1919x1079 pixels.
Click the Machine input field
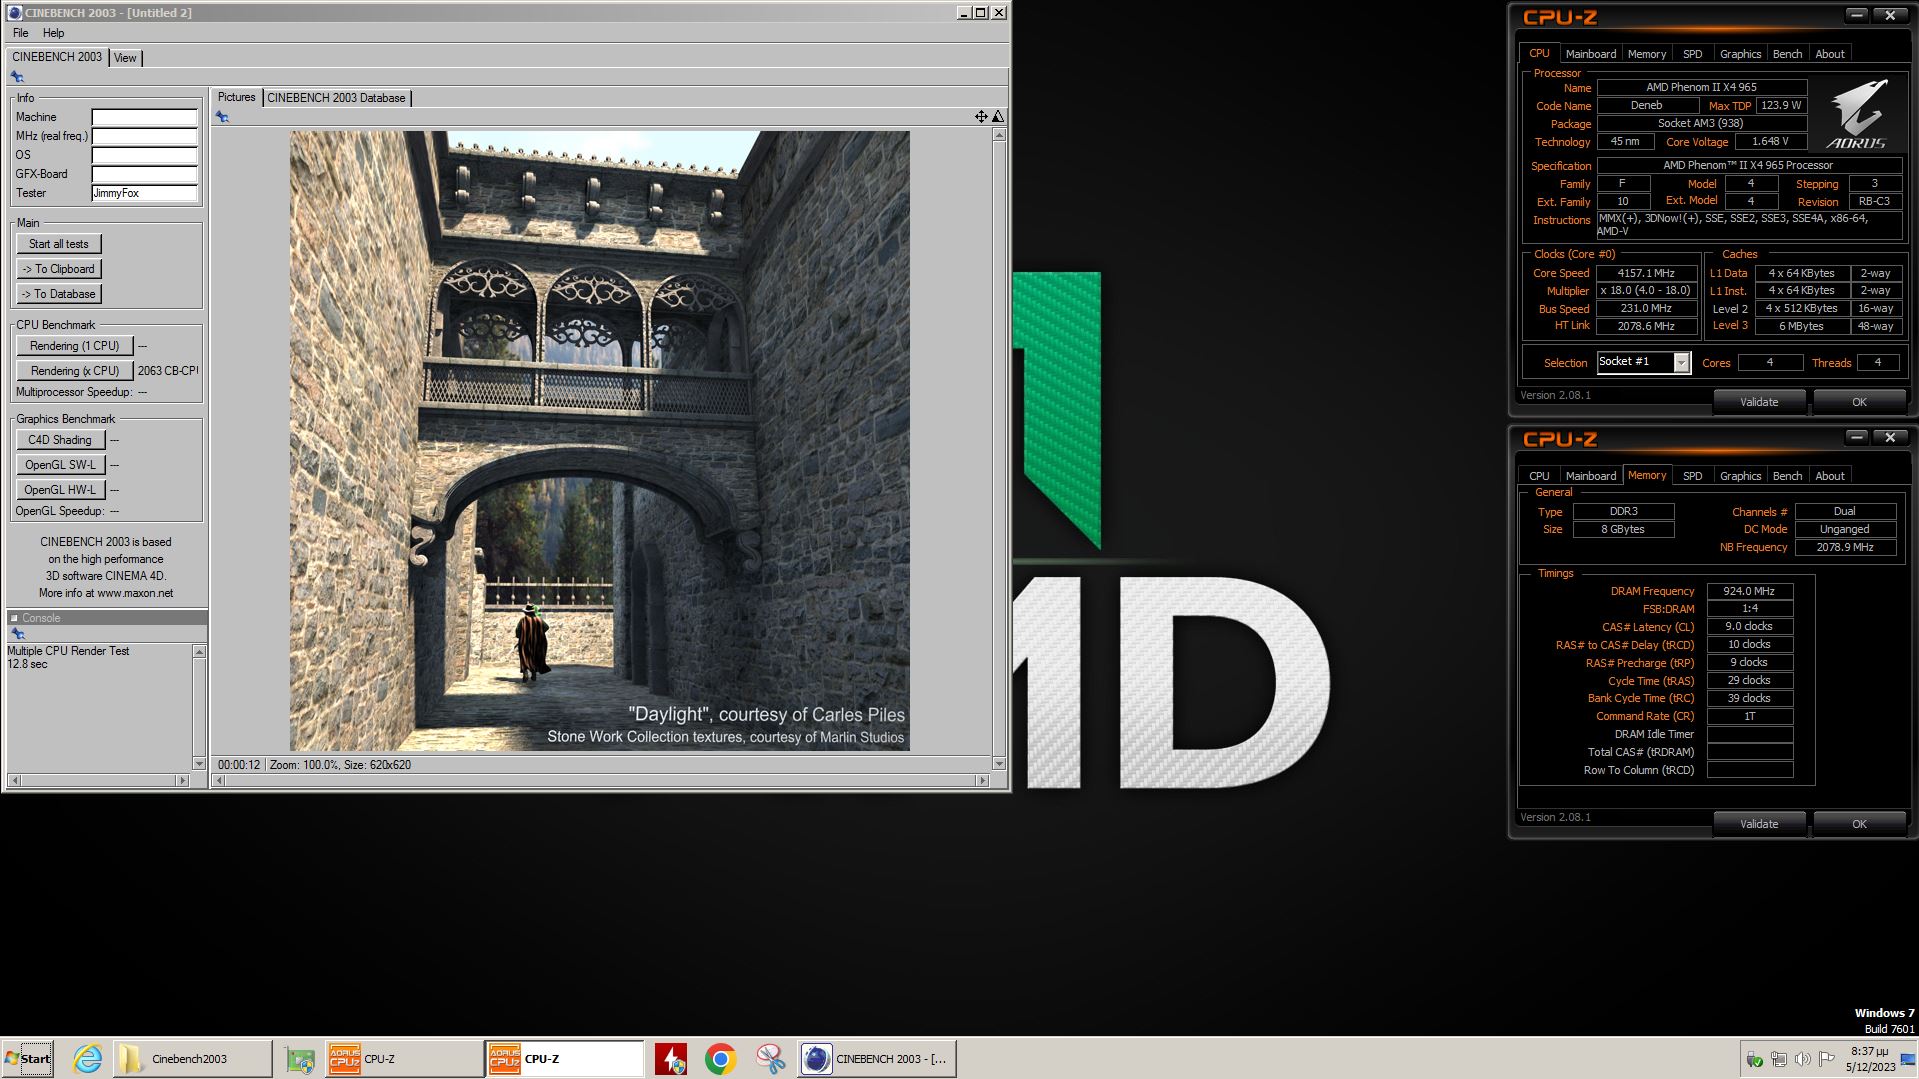pyautogui.click(x=145, y=117)
